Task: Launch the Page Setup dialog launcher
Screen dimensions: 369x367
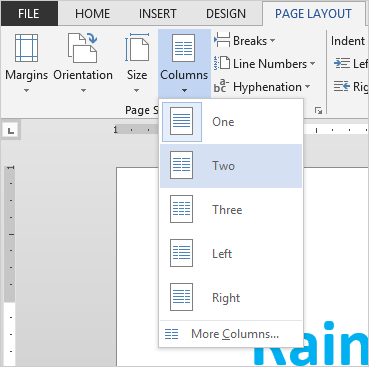Action: click(318, 111)
